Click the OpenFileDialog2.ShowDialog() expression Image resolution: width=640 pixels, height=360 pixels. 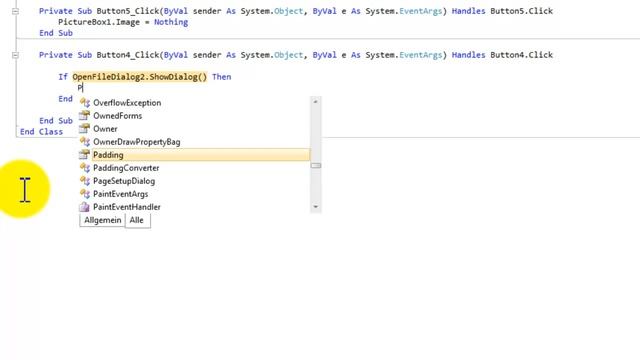(x=140, y=77)
